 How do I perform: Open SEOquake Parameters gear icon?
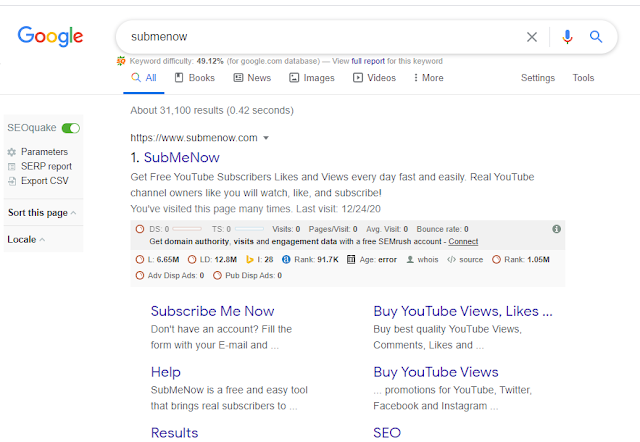[11, 152]
